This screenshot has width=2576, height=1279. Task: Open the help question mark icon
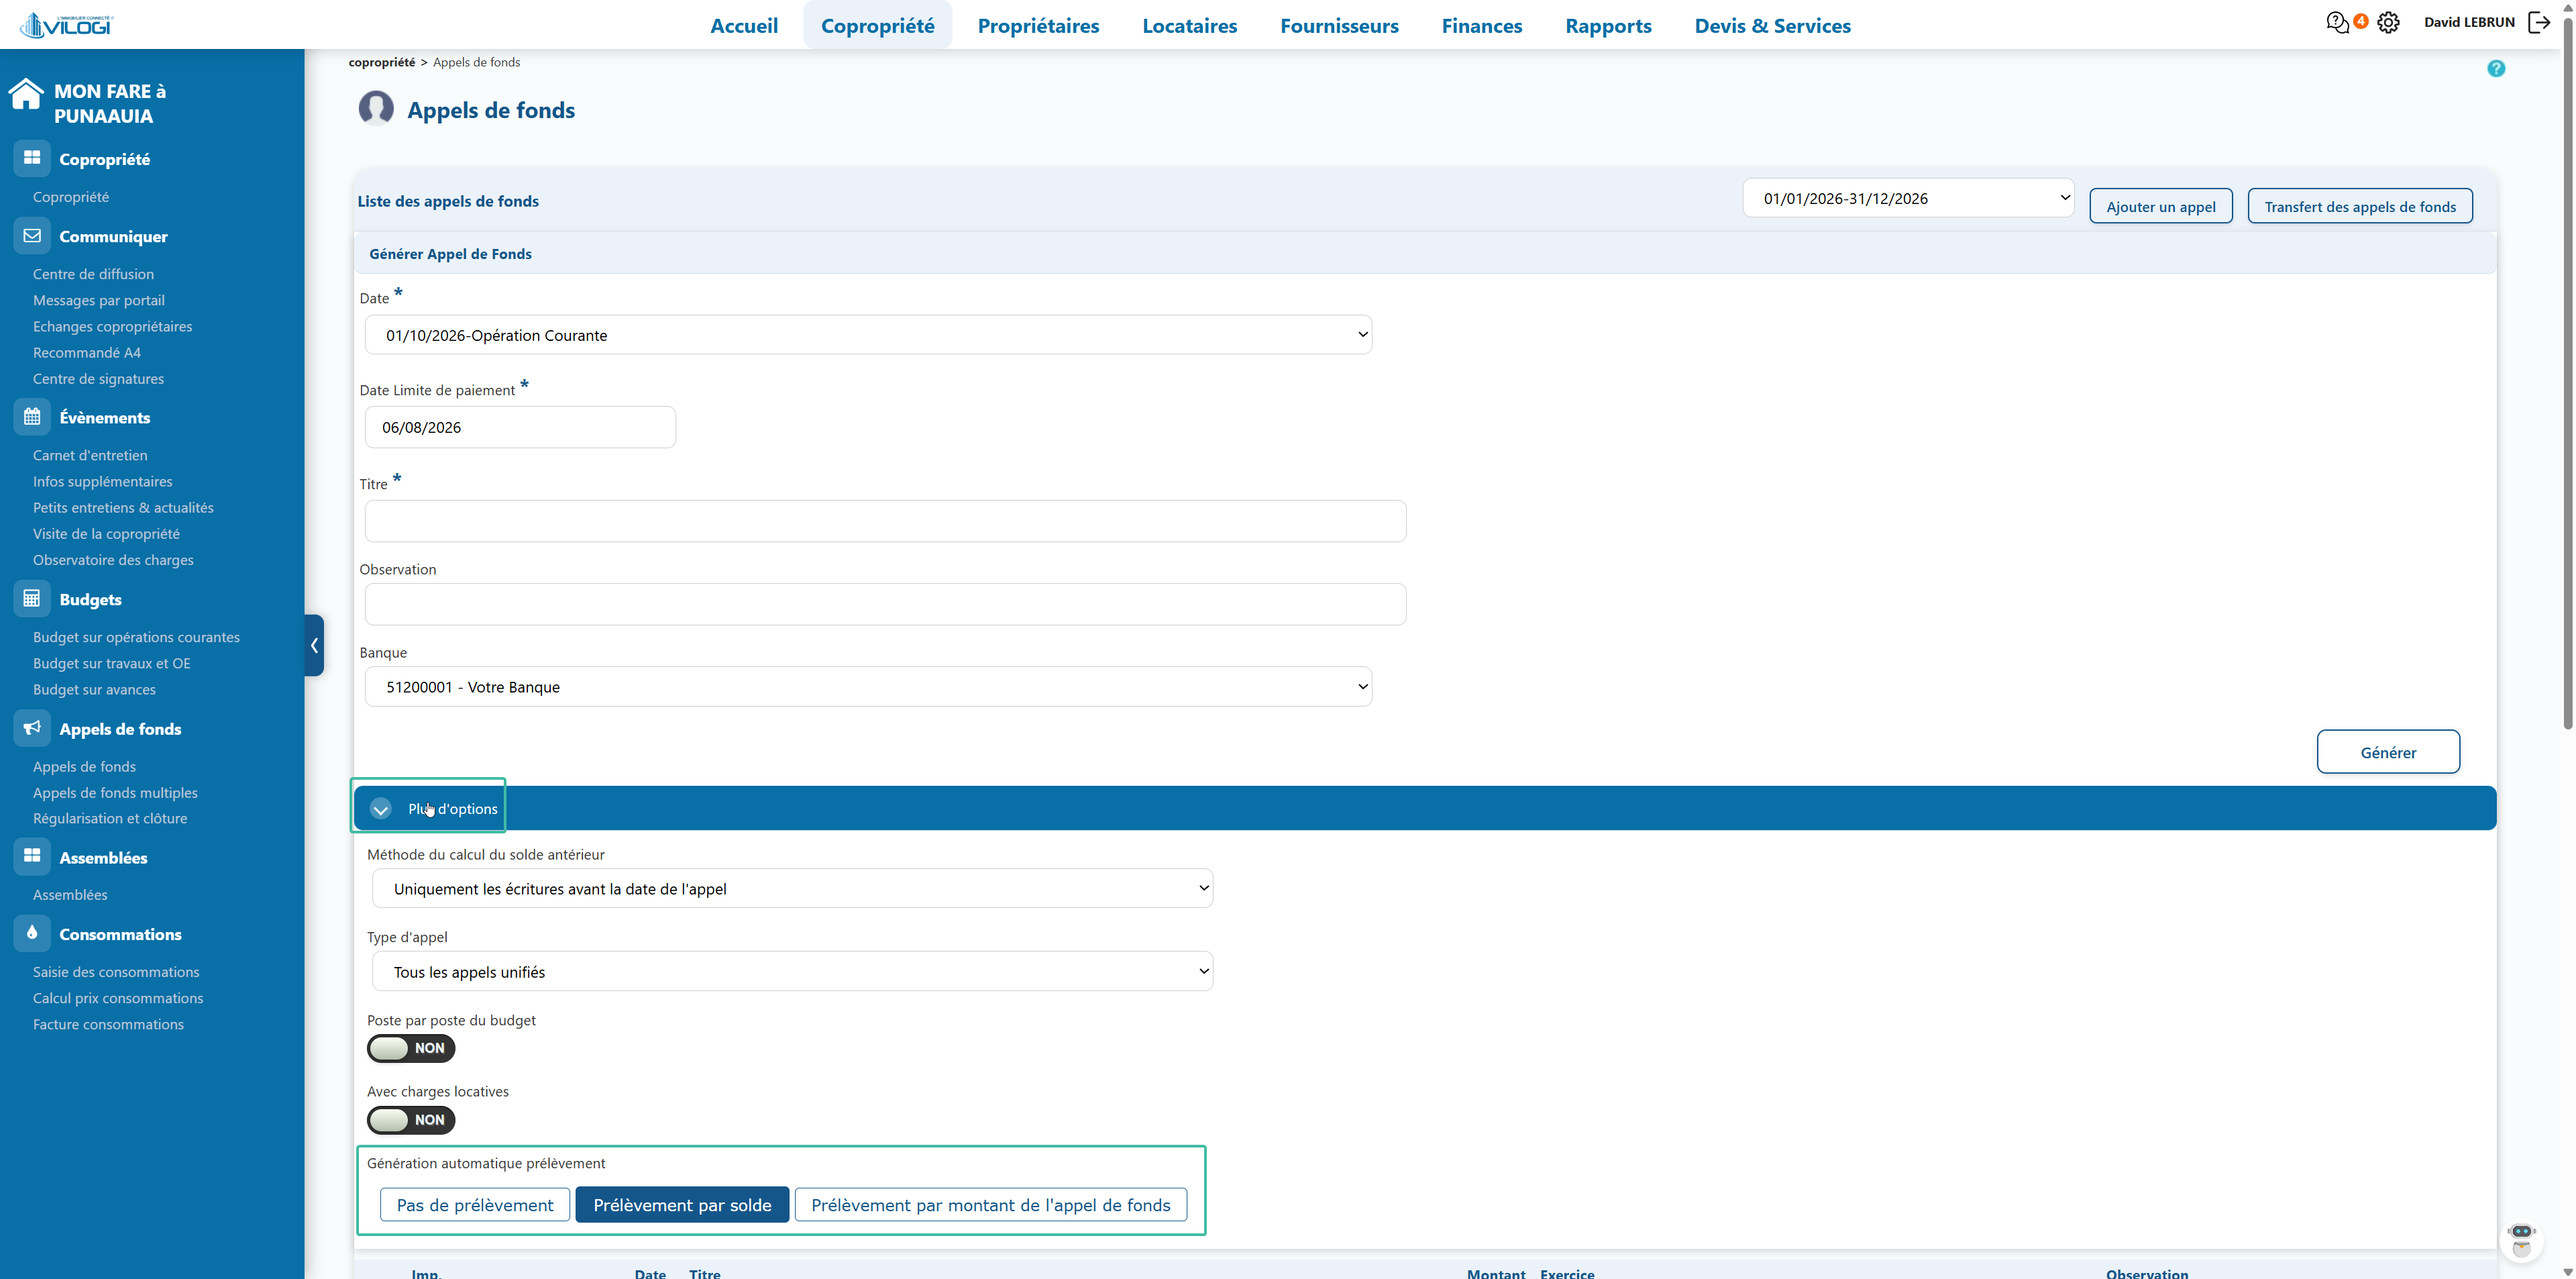tap(2496, 68)
